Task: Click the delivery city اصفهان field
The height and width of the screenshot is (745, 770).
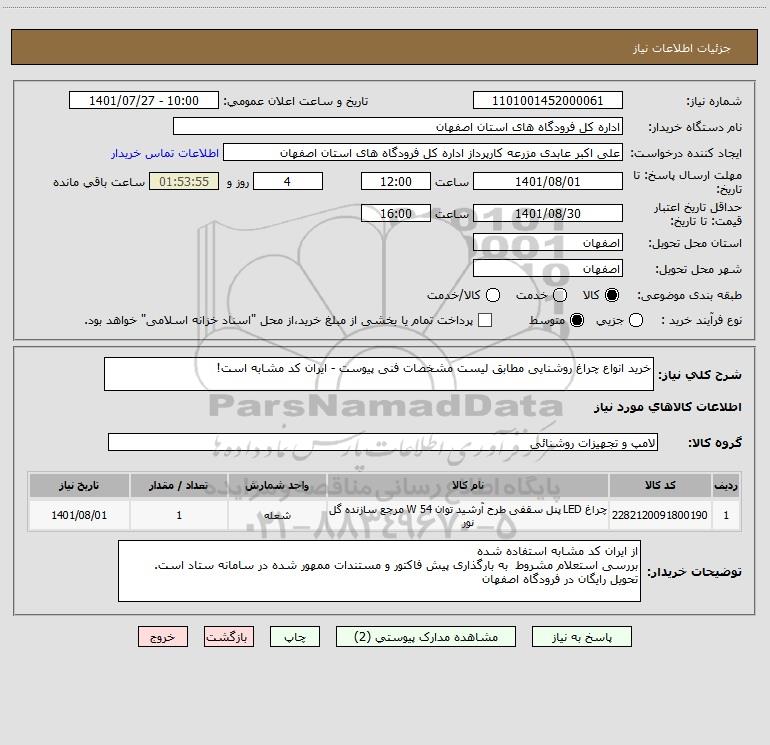Action: (548, 269)
